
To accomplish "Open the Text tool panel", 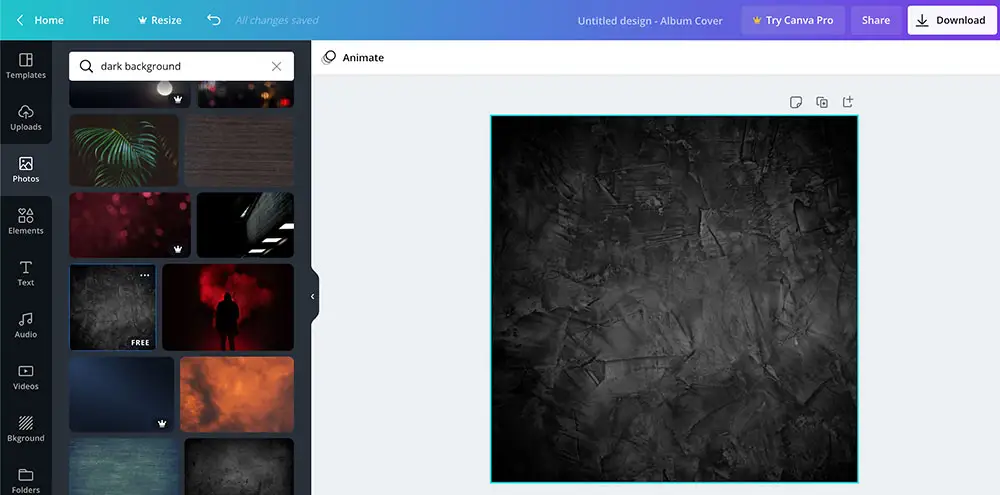I will [x=26, y=273].
